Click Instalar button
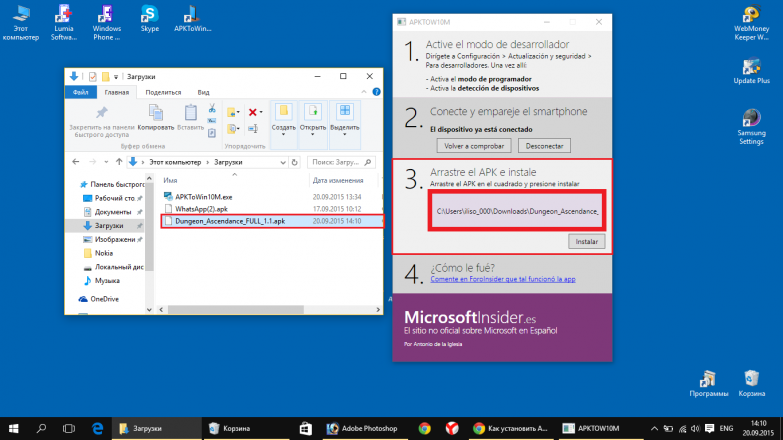Viewport: 783px width, 440px height. click(586, 241)
